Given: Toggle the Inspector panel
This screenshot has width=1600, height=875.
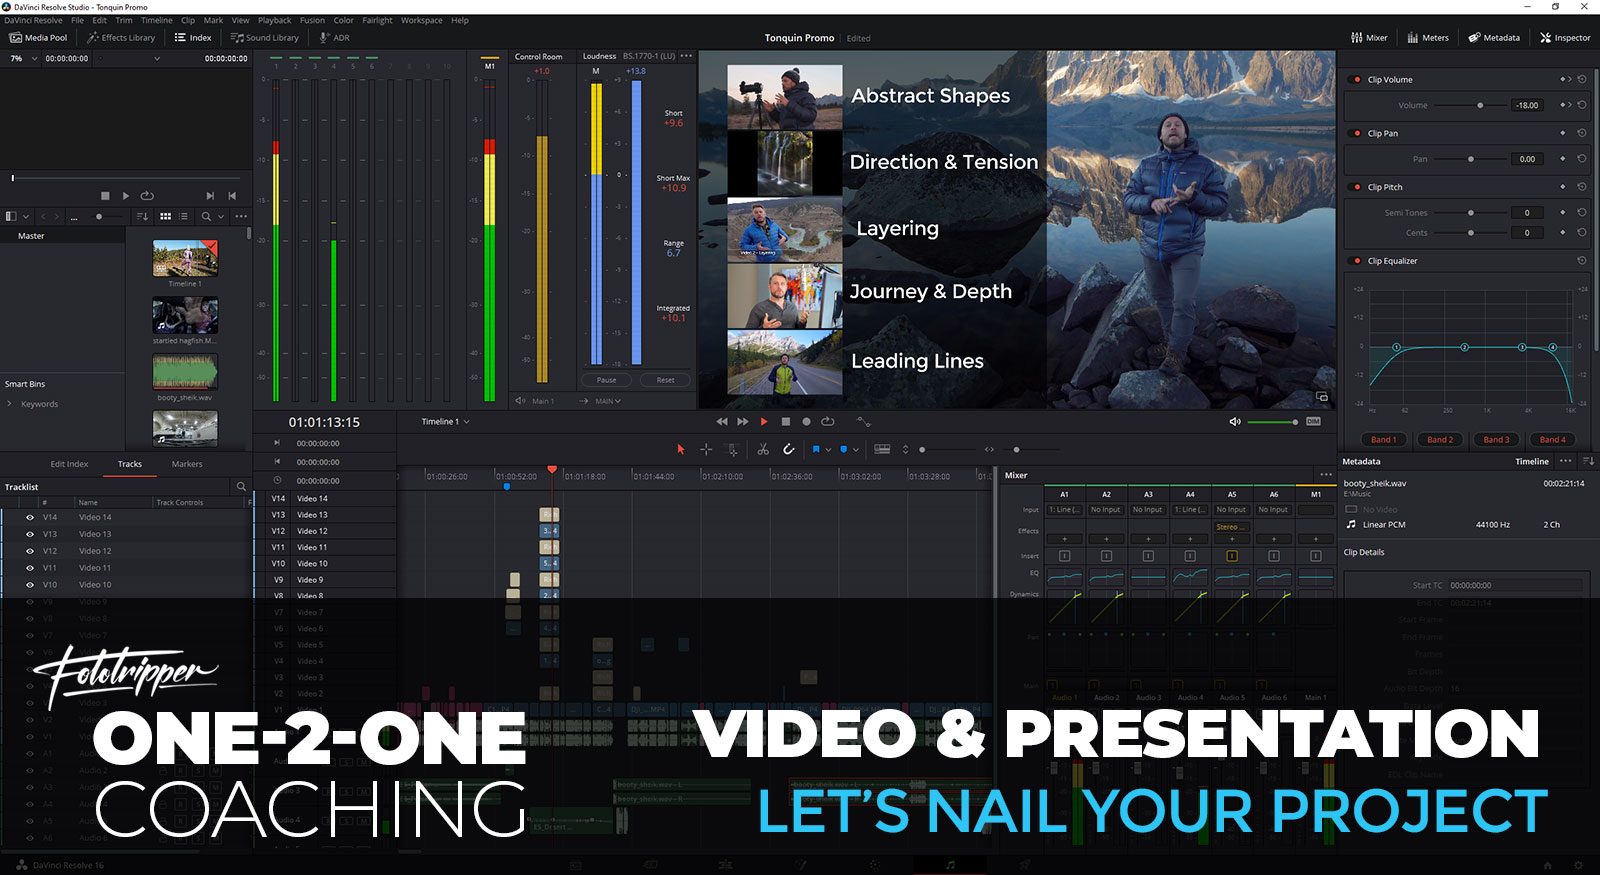Looking at the screenshot, I should coord(1565,38).
